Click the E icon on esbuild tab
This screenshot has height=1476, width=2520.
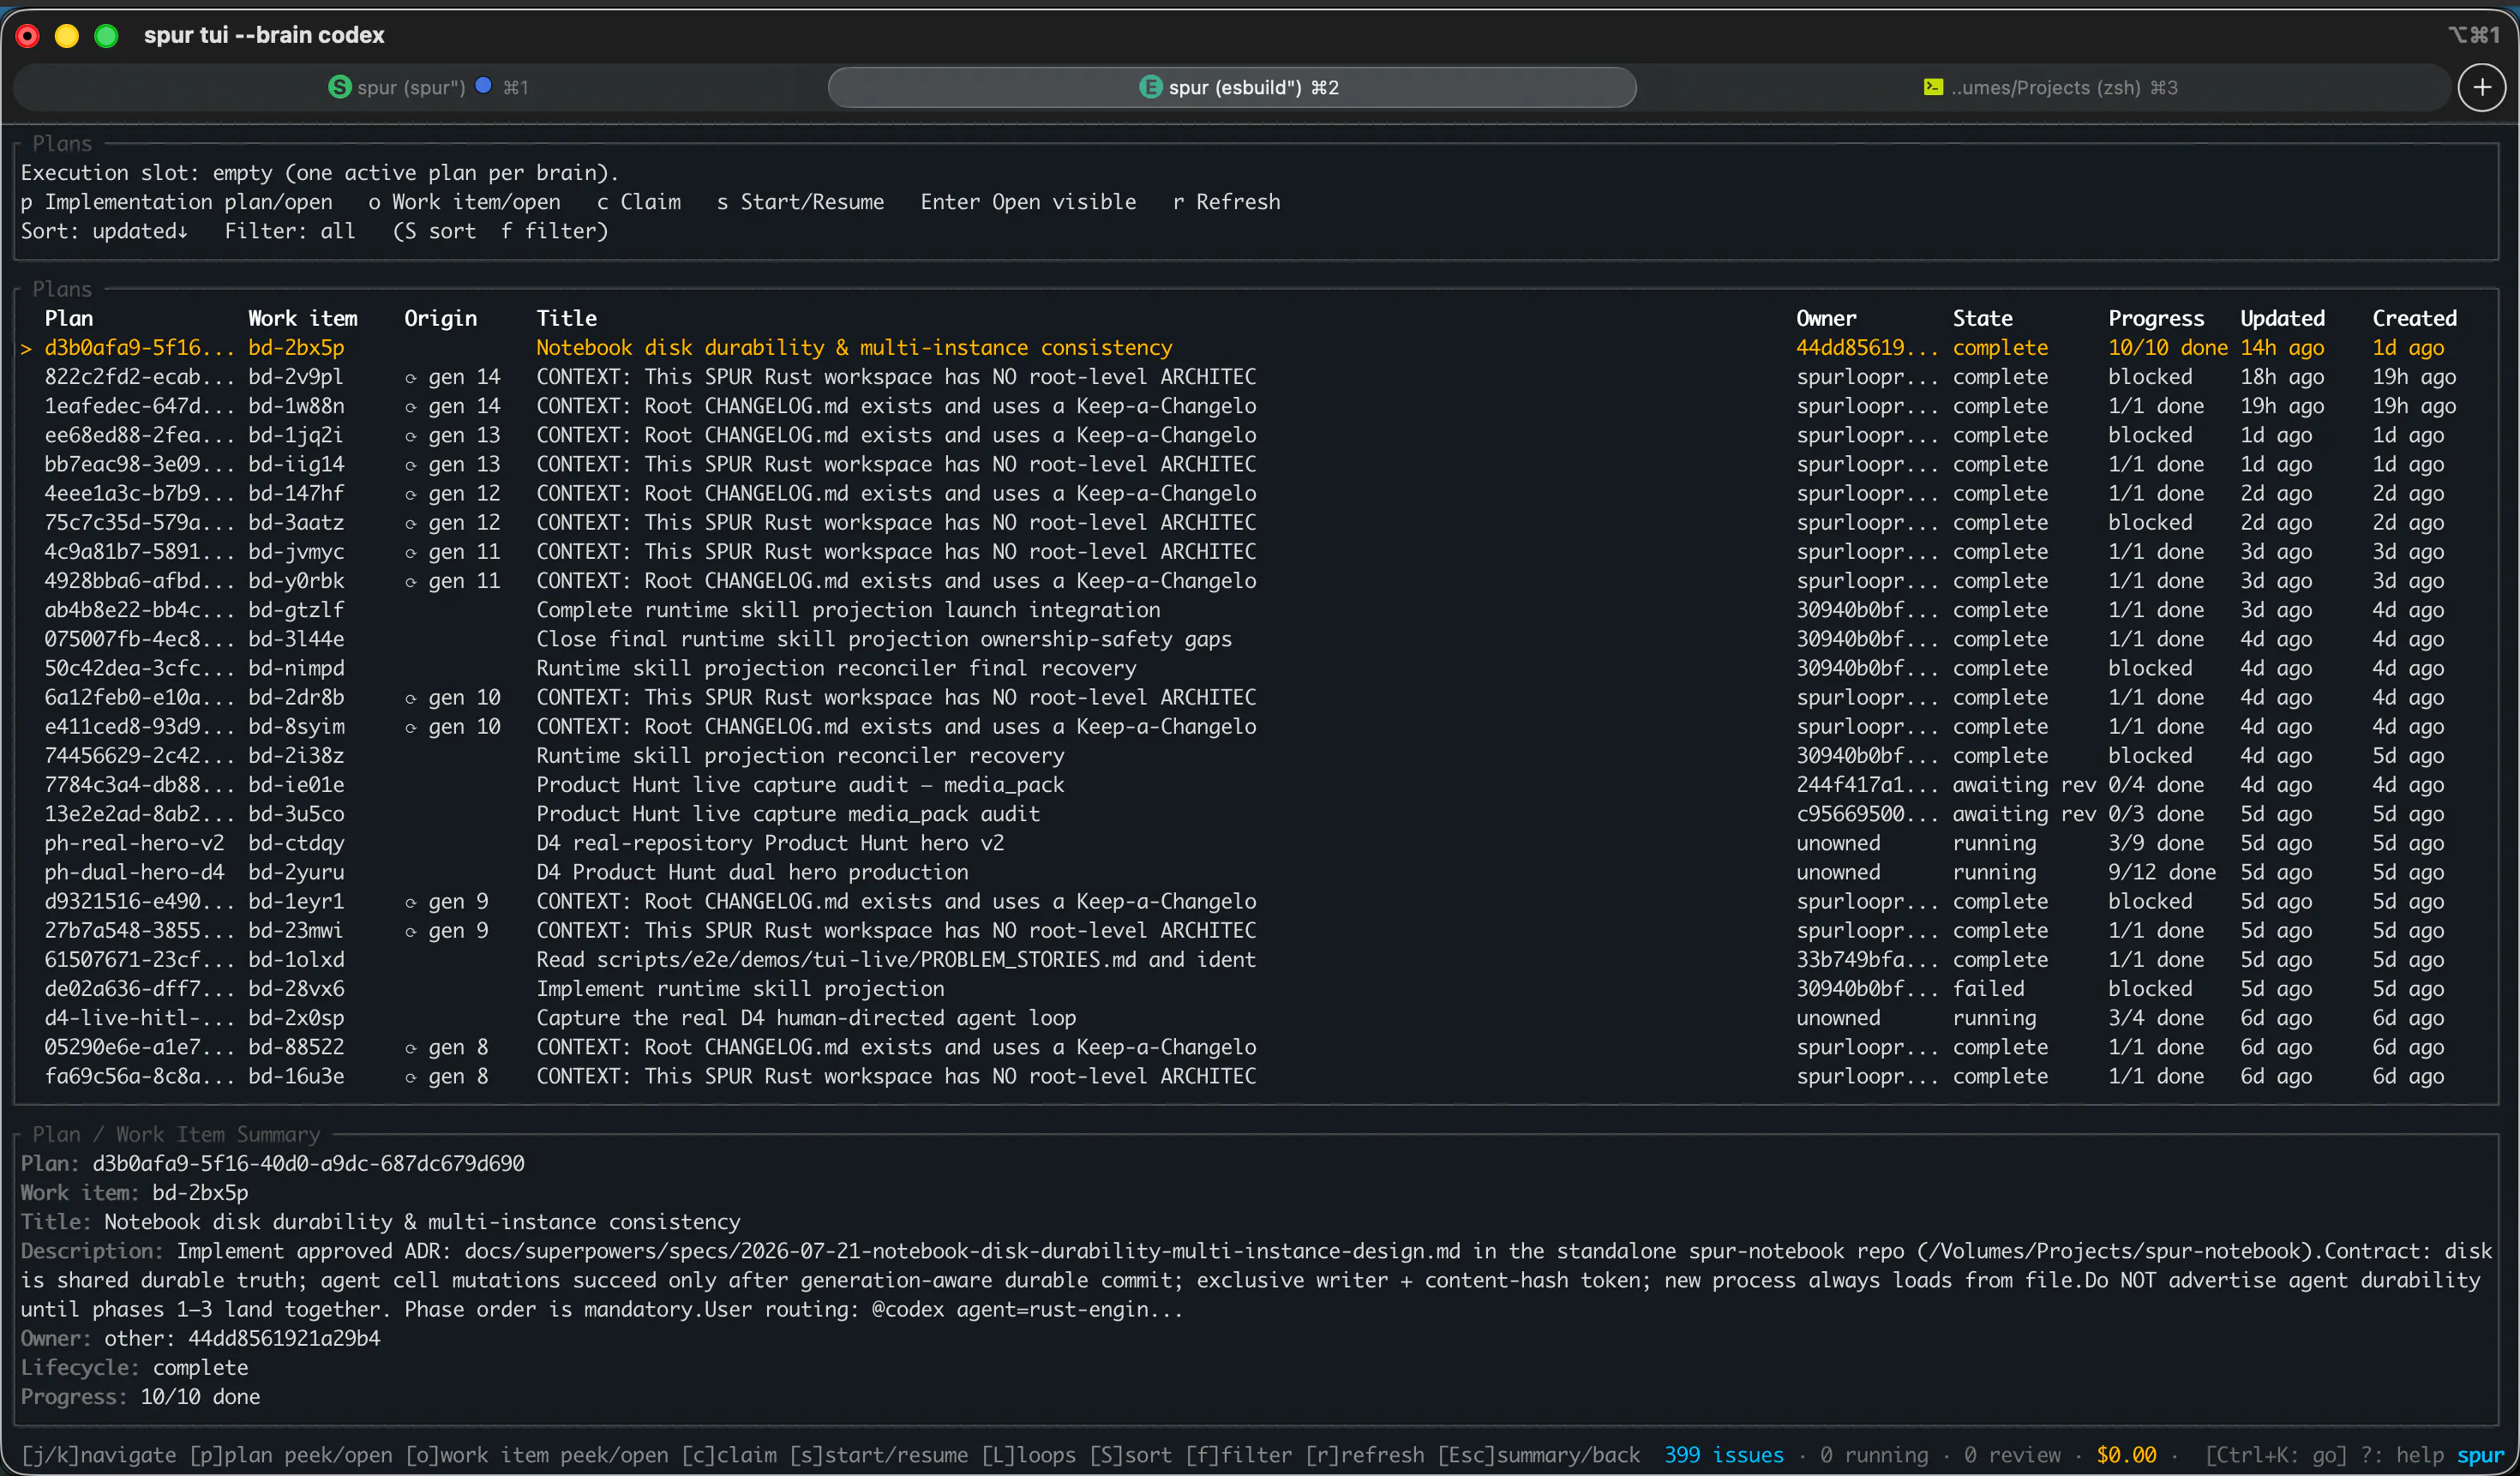point(1151,87)
